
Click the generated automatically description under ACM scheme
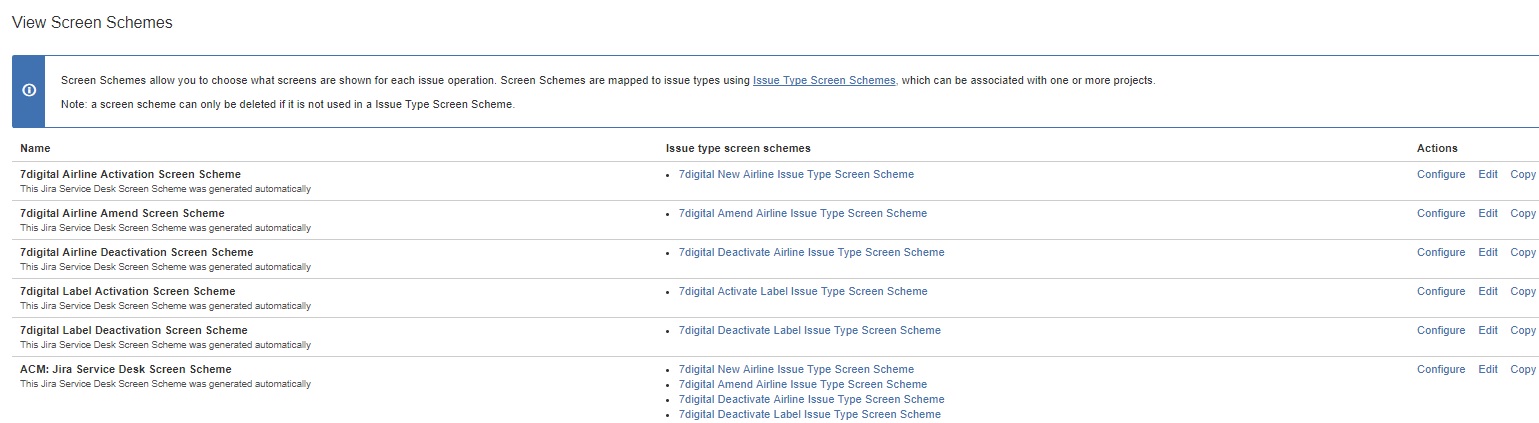165,384
